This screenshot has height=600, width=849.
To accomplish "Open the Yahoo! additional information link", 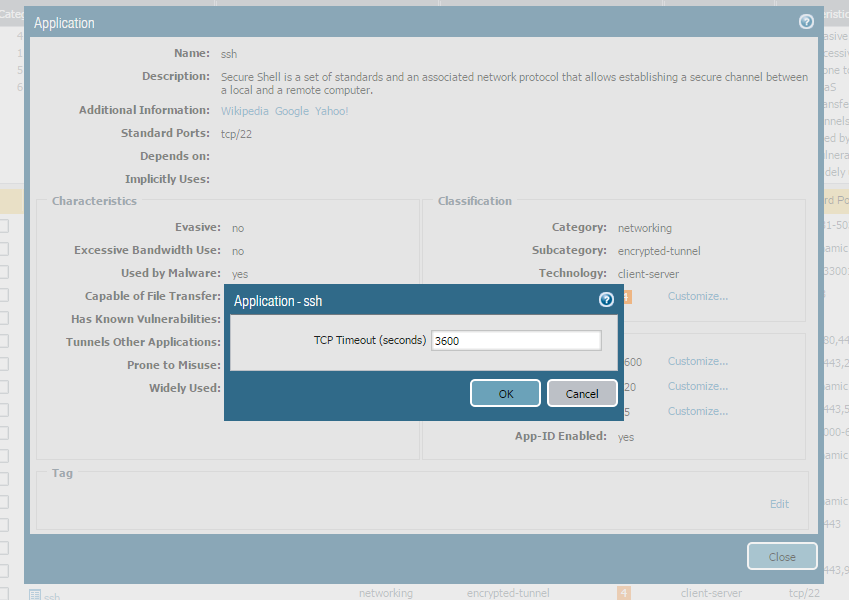I will pos(332,111).
